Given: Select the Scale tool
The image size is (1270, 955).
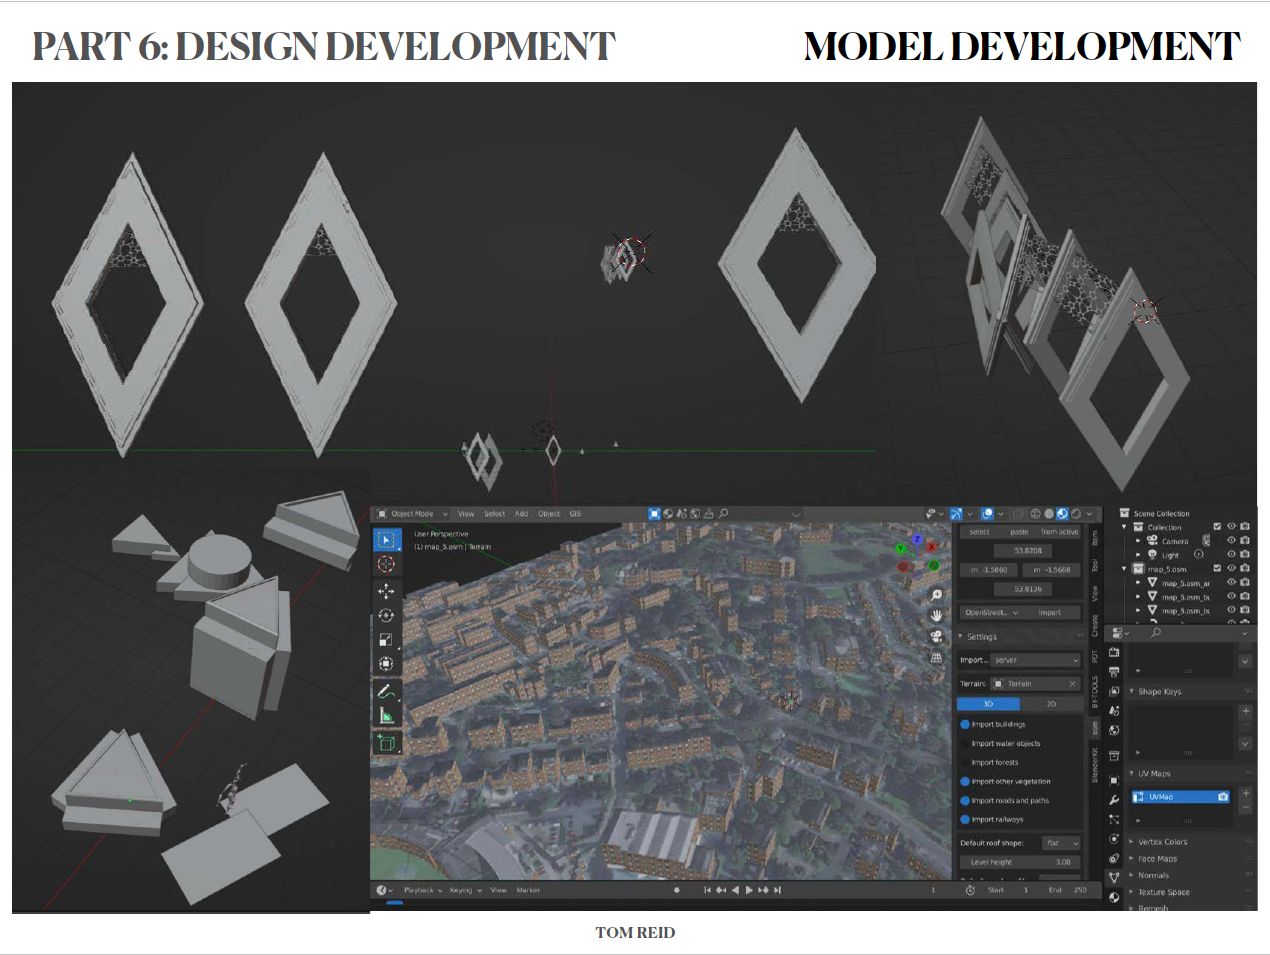Looking at the screenshot, I should (386, 640).
